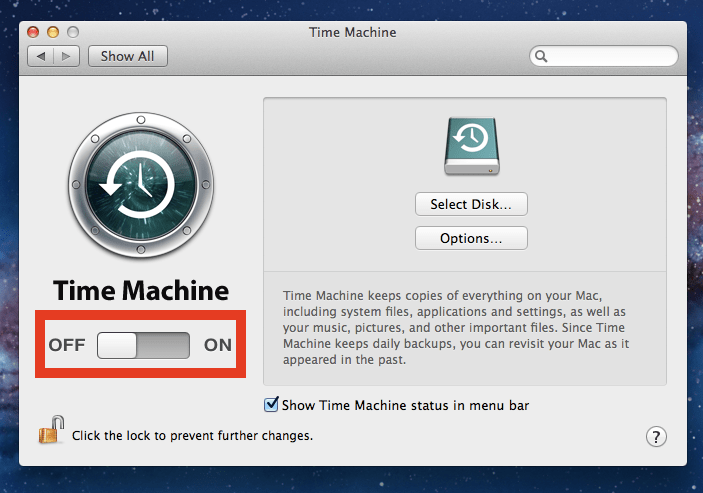Click the slider knob on the switch
Viewport: 703px width, 493px height.
click(x=117, y=345)
